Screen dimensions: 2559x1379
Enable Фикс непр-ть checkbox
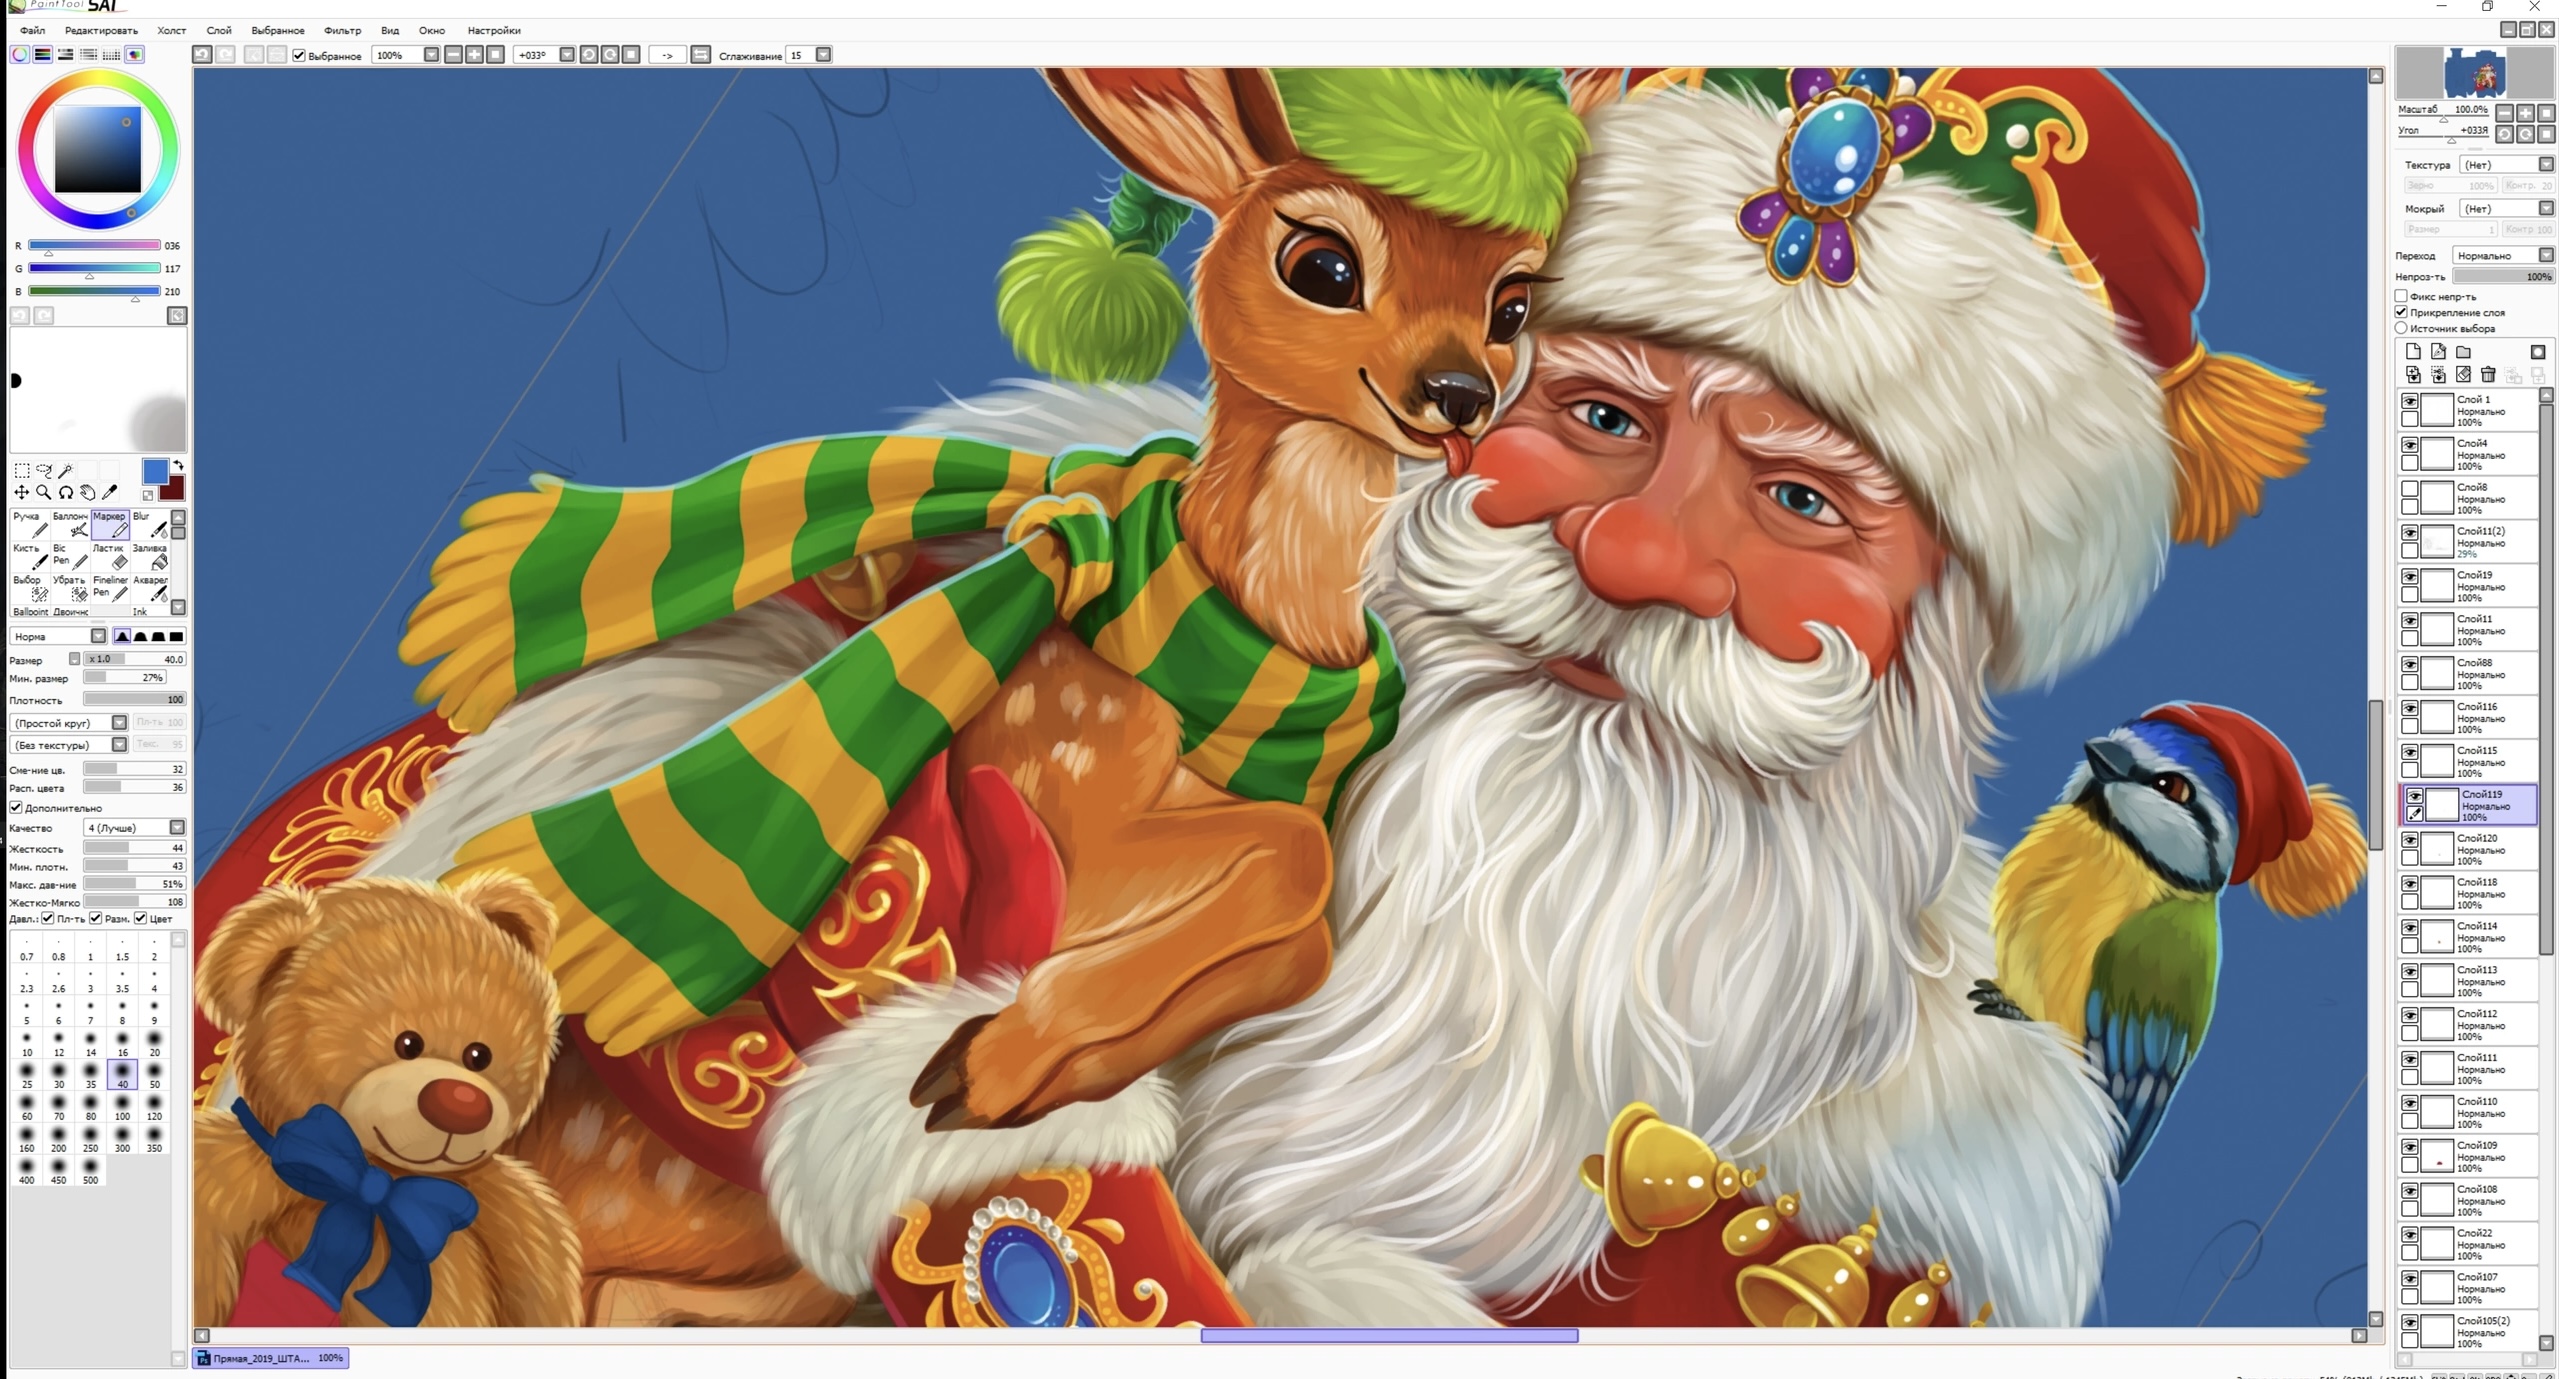pos(2402,296)
